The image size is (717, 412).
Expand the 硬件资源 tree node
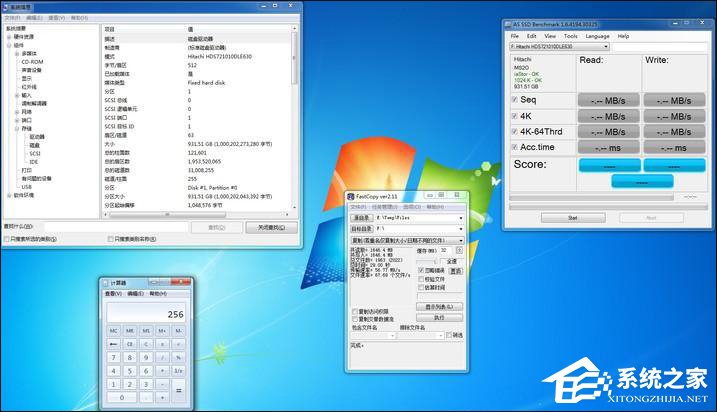[x=9, y=37]
